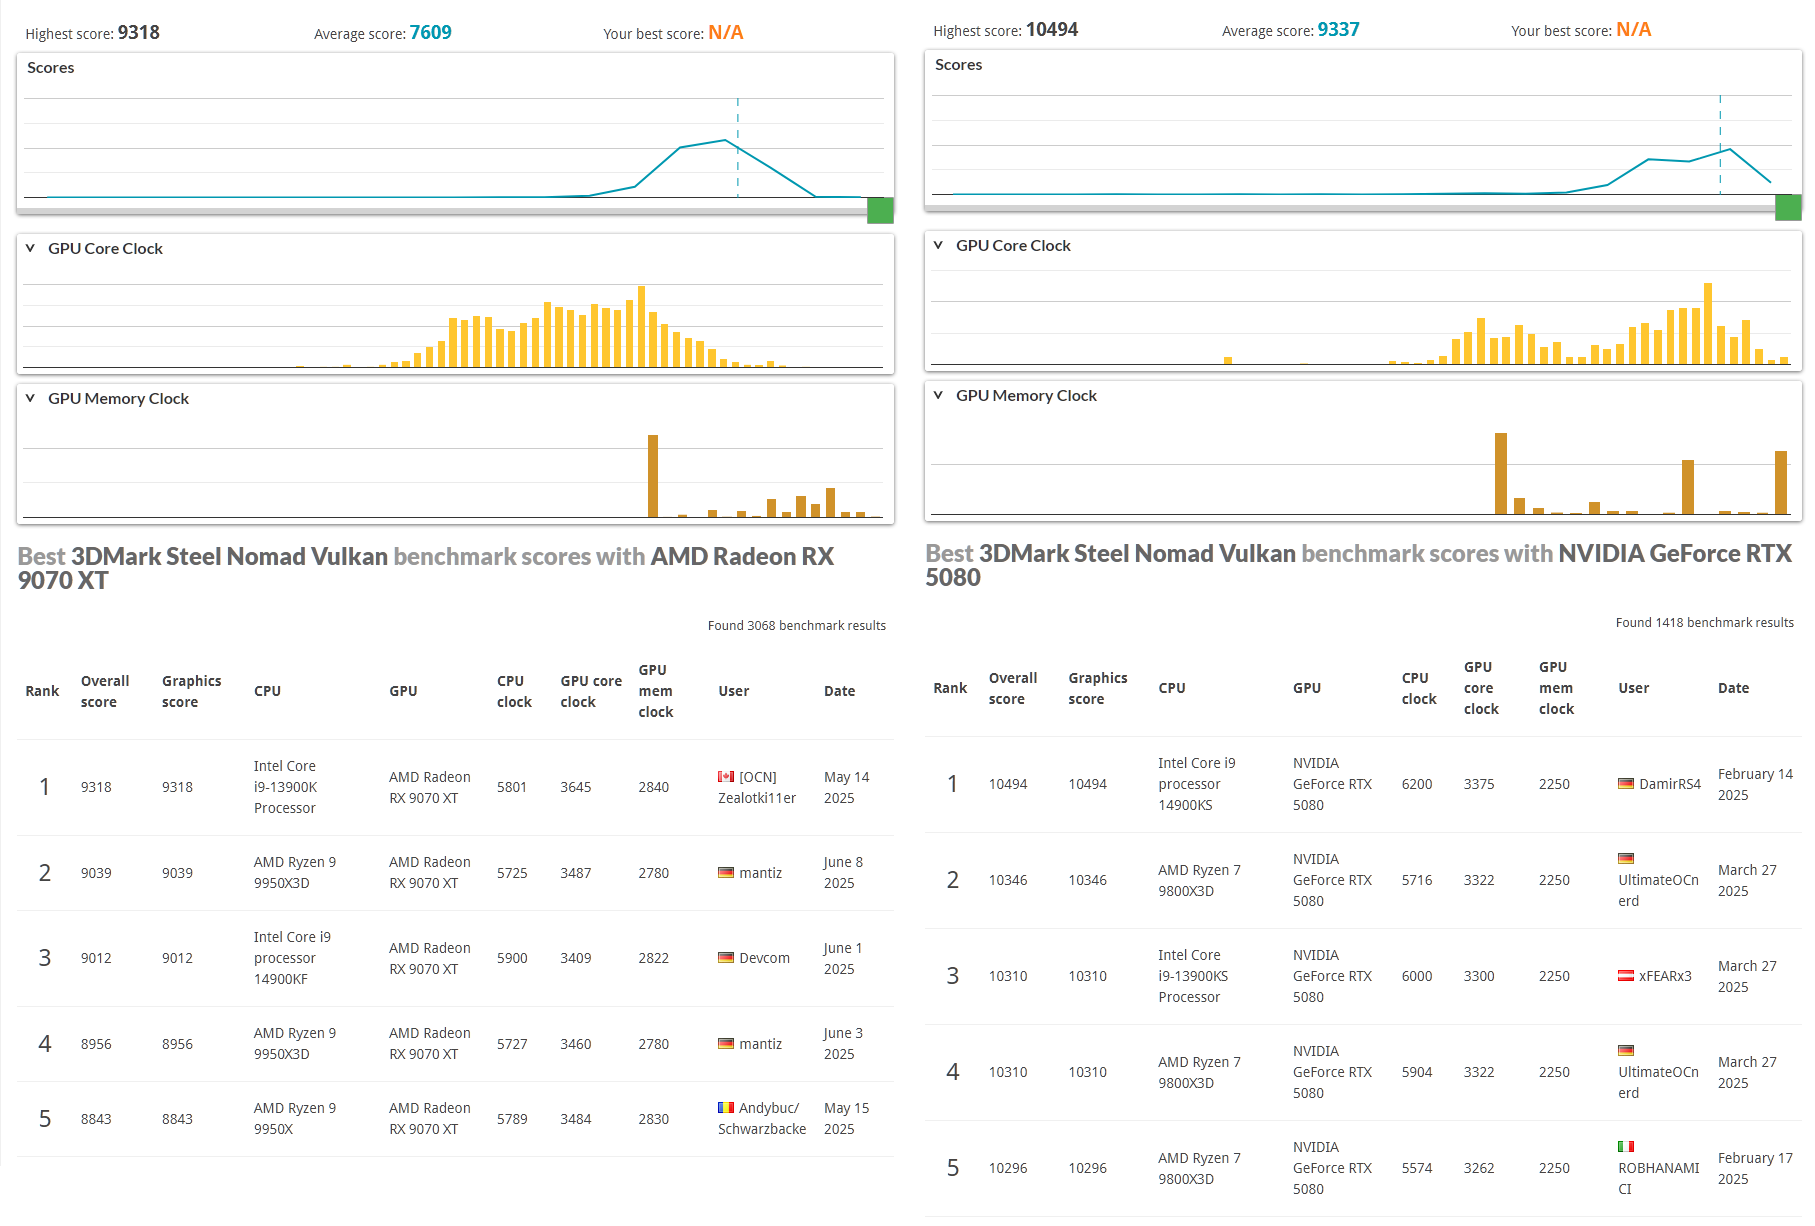Collapse GPU Memory Clock chart in RTX 5080 panel

[938, 396]
